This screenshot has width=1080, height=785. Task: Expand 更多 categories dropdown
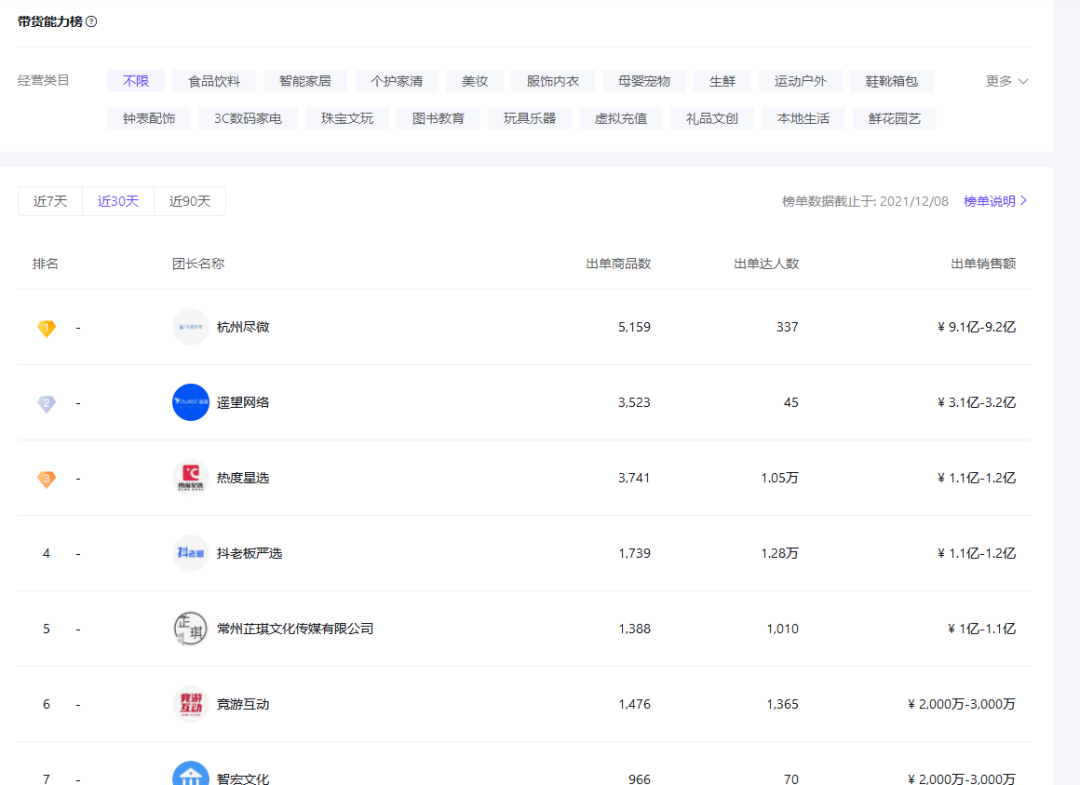point(1006,81)
